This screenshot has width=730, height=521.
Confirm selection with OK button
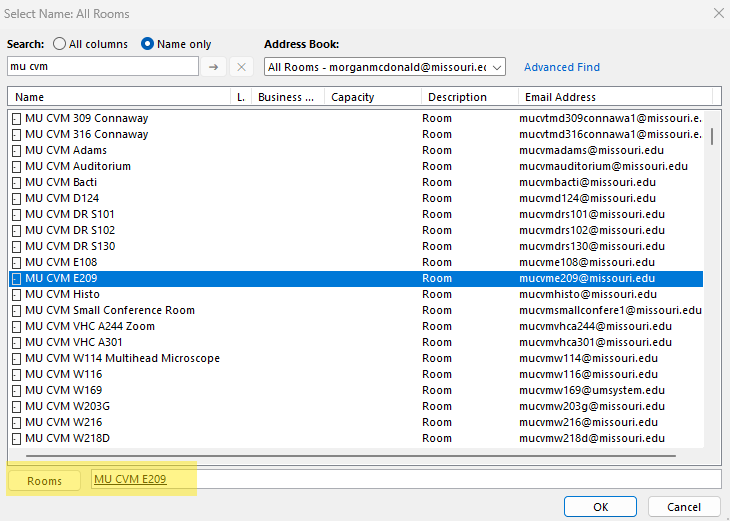[x=600, y=506]
